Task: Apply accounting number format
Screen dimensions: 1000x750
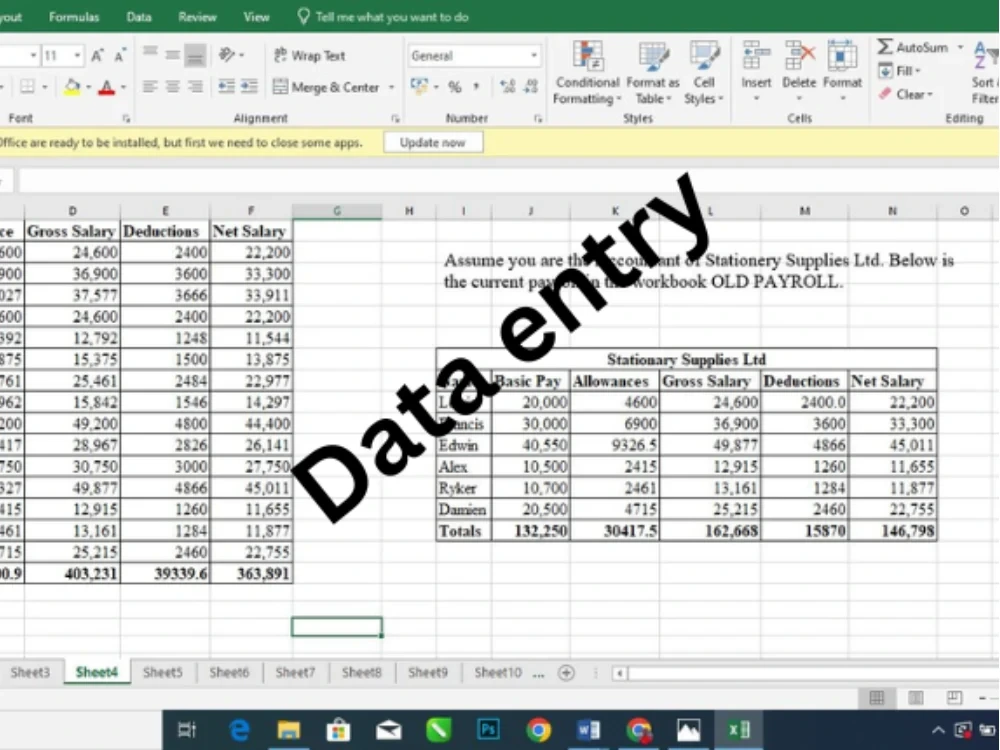Action: (x=419, y=86)
